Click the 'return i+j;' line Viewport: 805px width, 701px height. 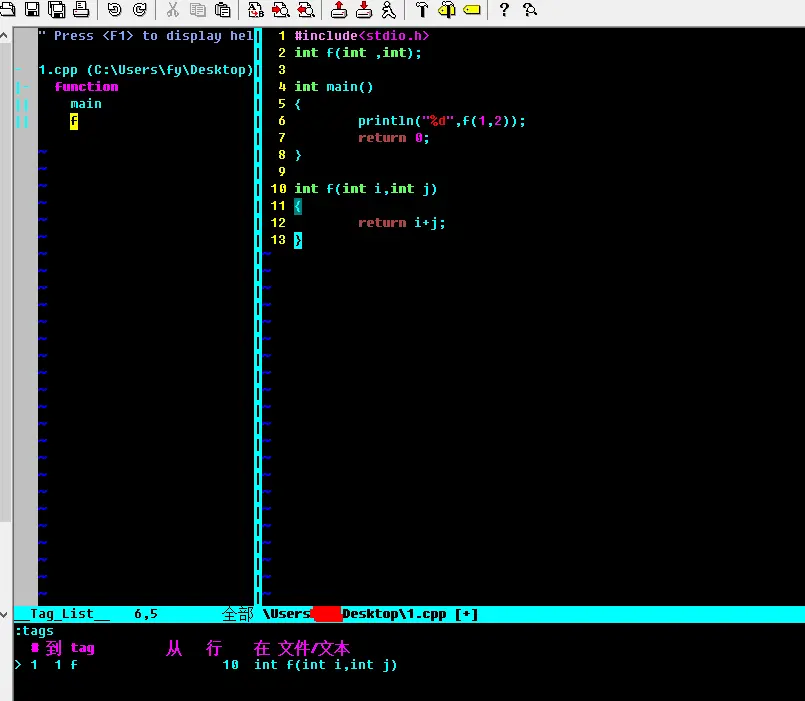(x=401, y=223)
